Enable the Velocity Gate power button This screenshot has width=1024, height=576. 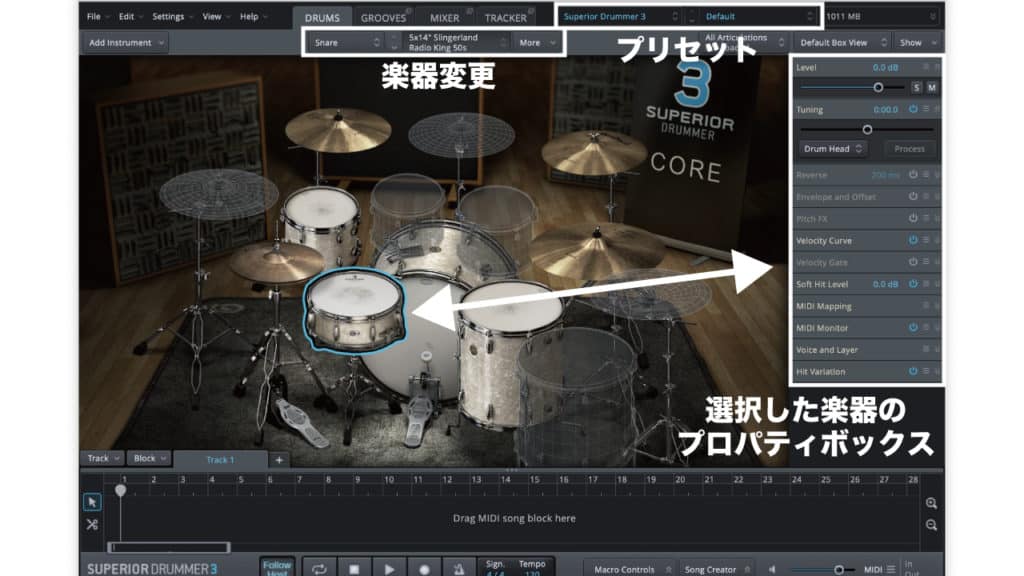tap(913, 262)
